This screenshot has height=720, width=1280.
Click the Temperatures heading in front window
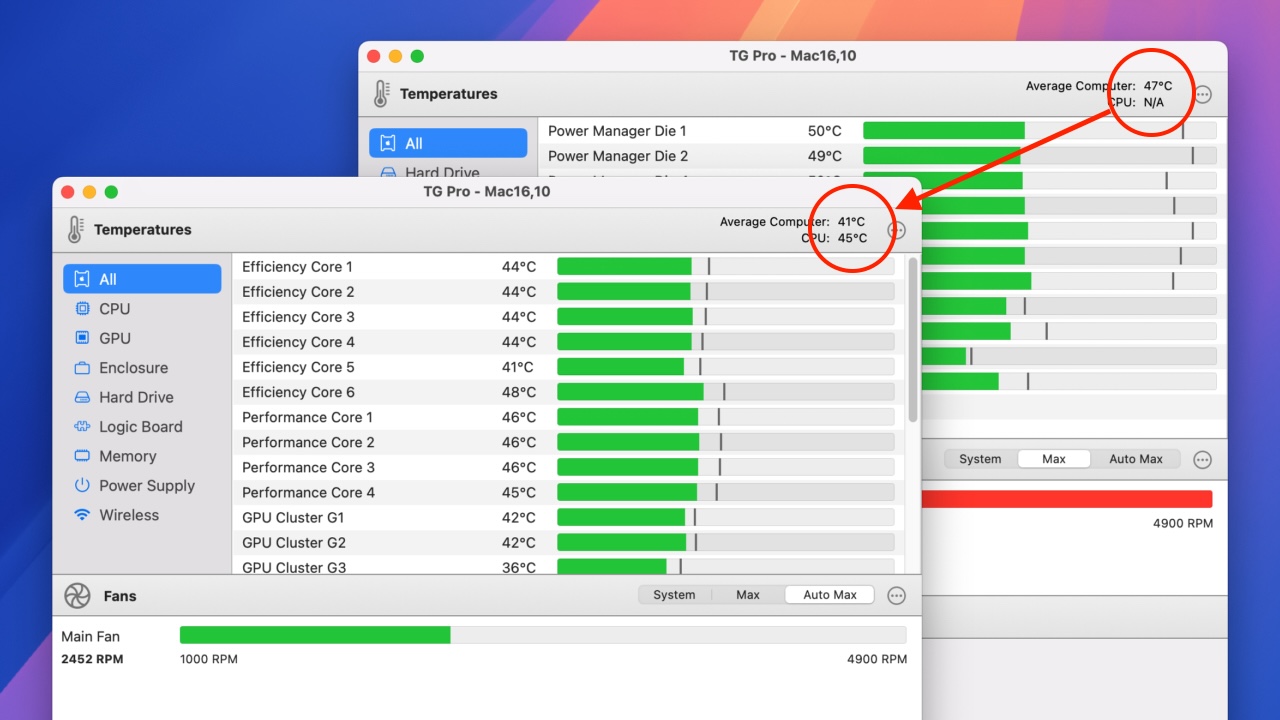pyautogui.click(x=143, y=230)
